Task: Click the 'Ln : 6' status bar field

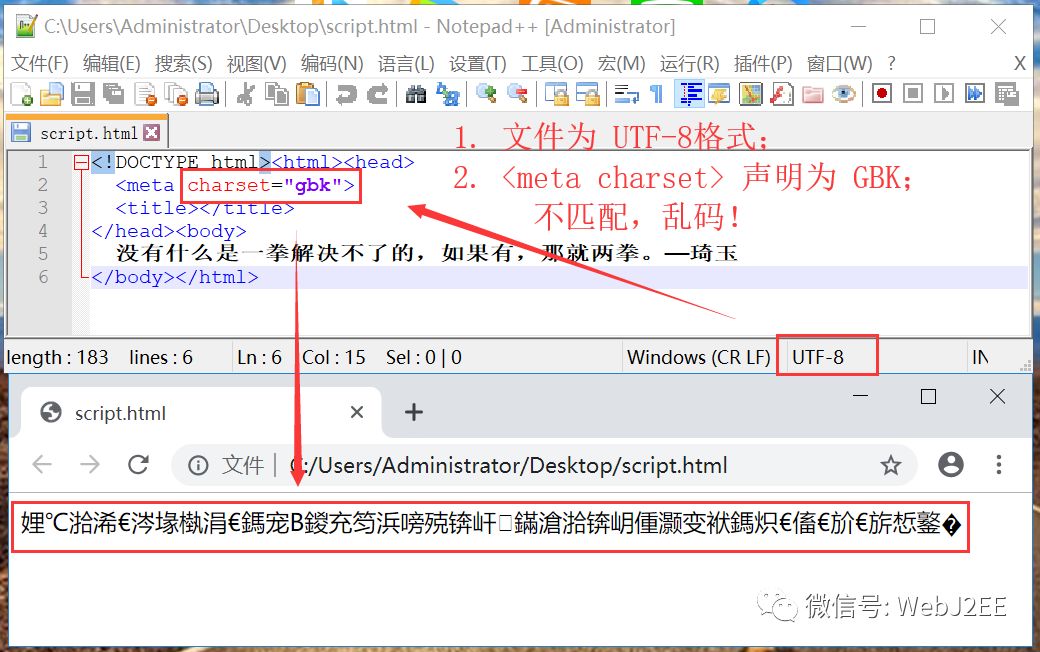Action: [x=259, y=358]
